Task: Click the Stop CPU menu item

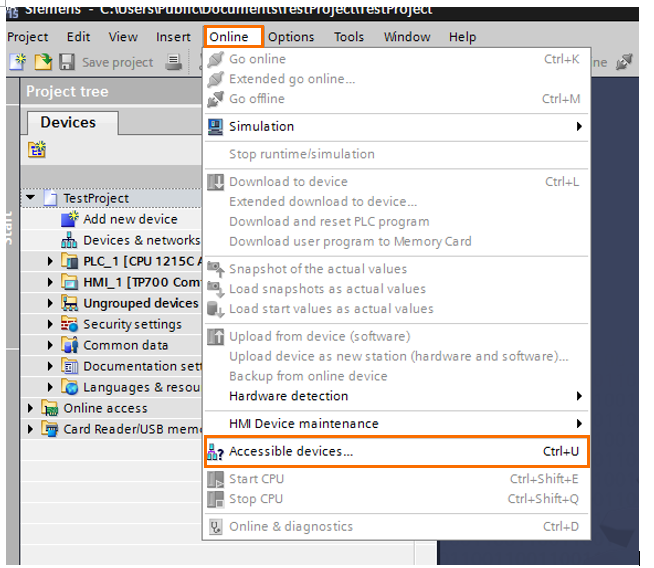Action: [396, 499]
